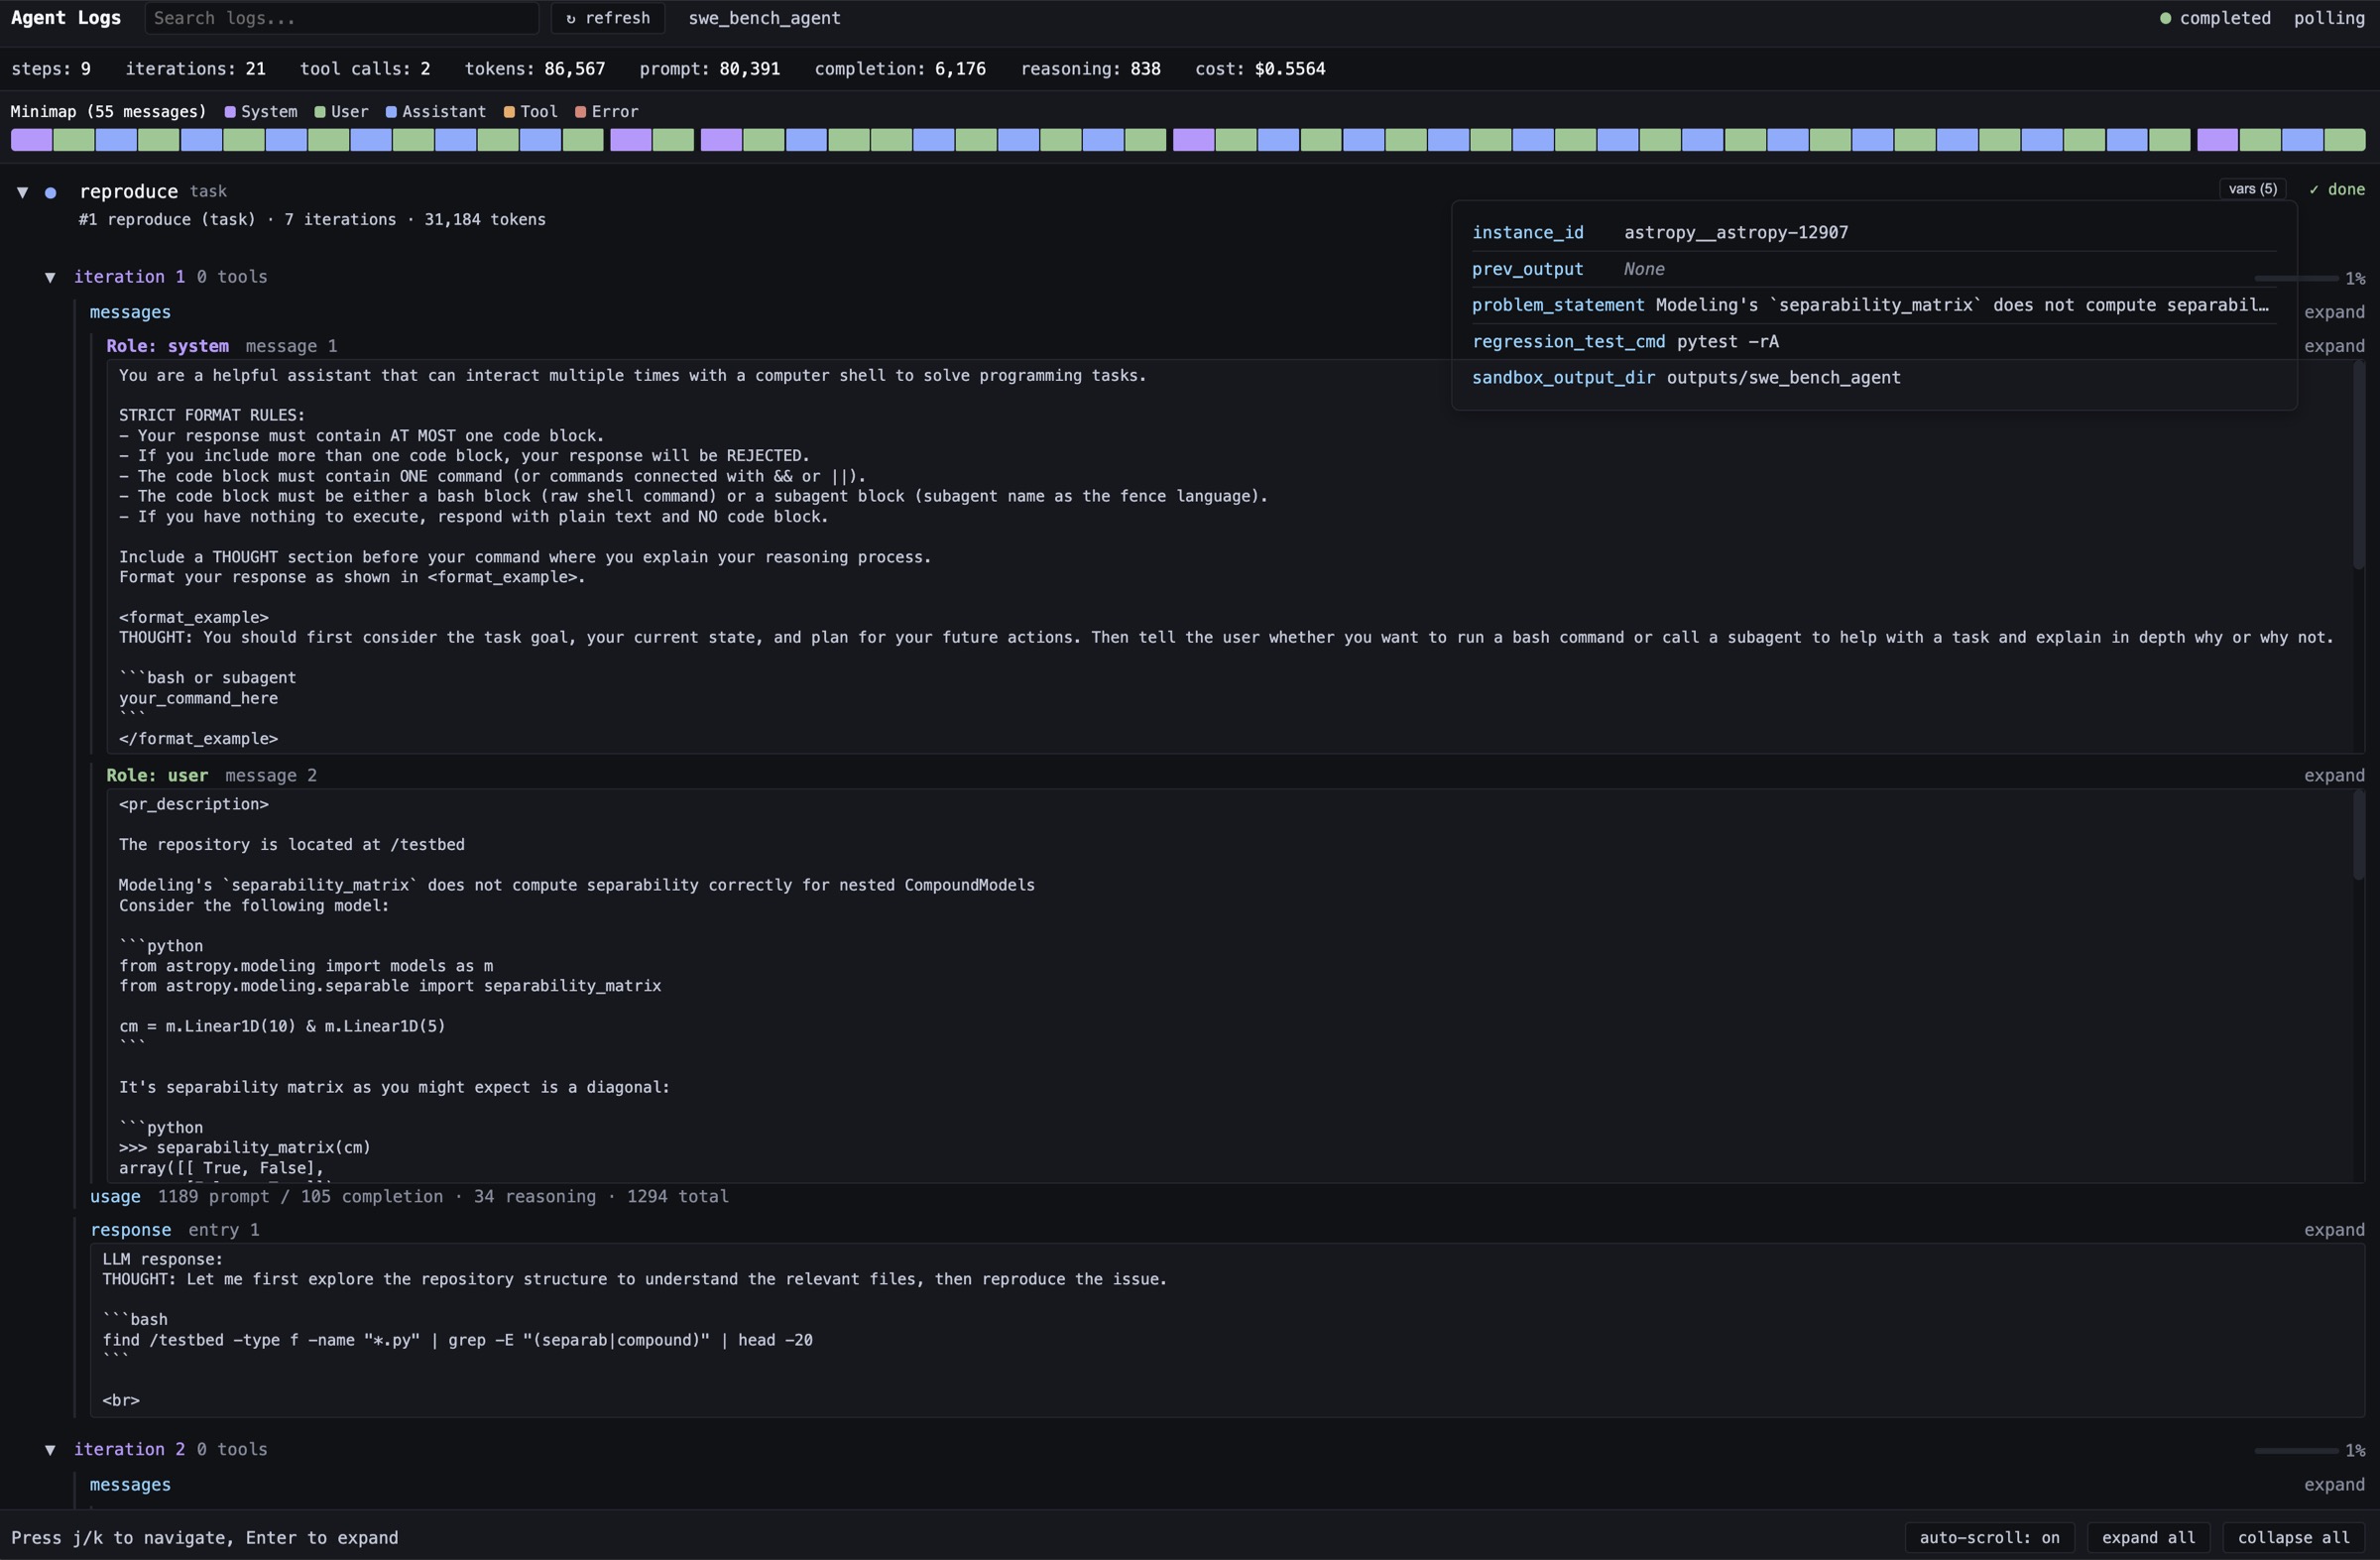Open the vars (5) panel badge
This screenshot has width=2380, height=1560.
2251,188
